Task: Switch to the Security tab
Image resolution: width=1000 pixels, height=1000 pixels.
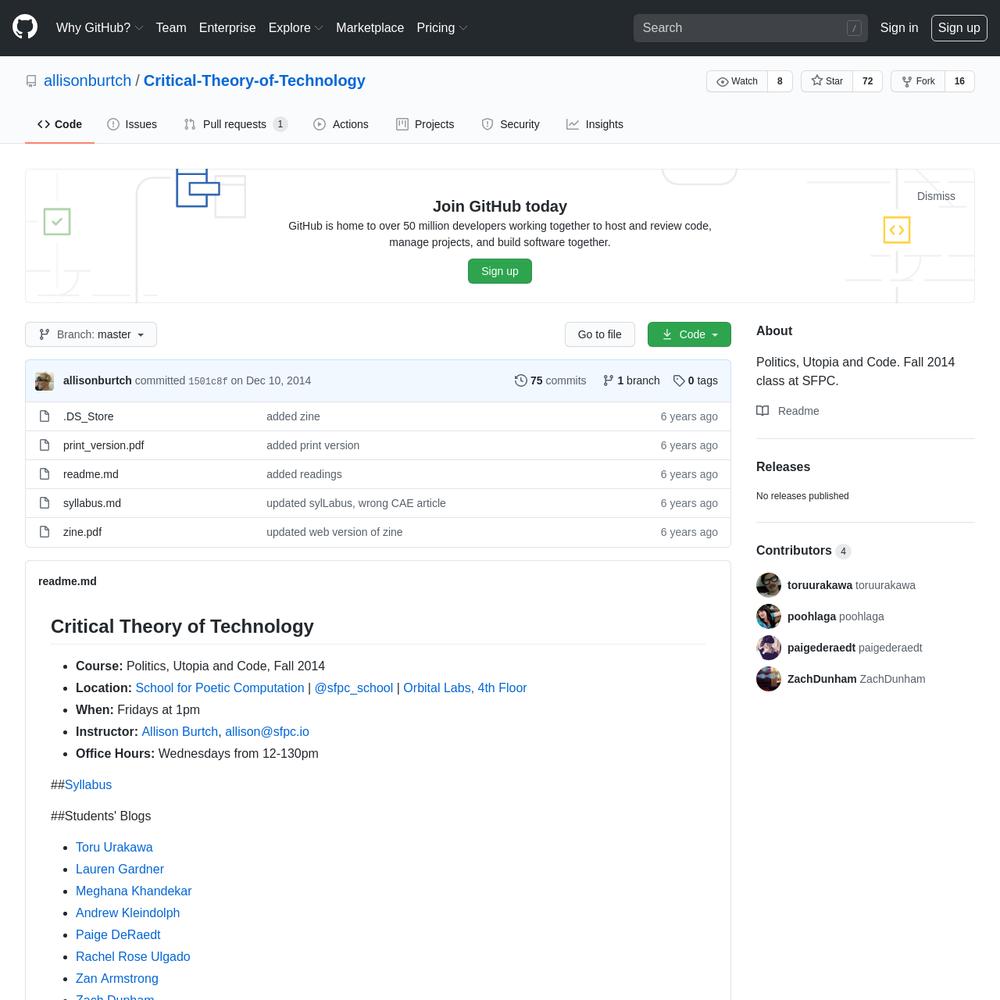Action: [x=510, y=124]
